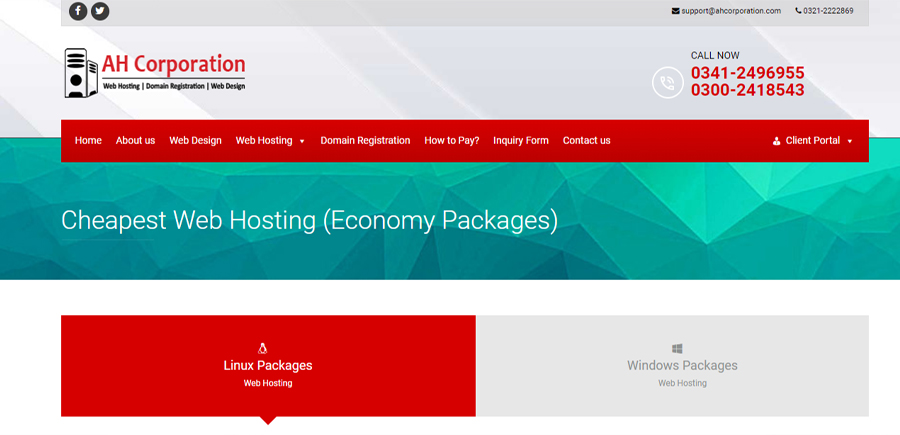
Task: Click the Windows logo icon
Action: tap(677, 349)
